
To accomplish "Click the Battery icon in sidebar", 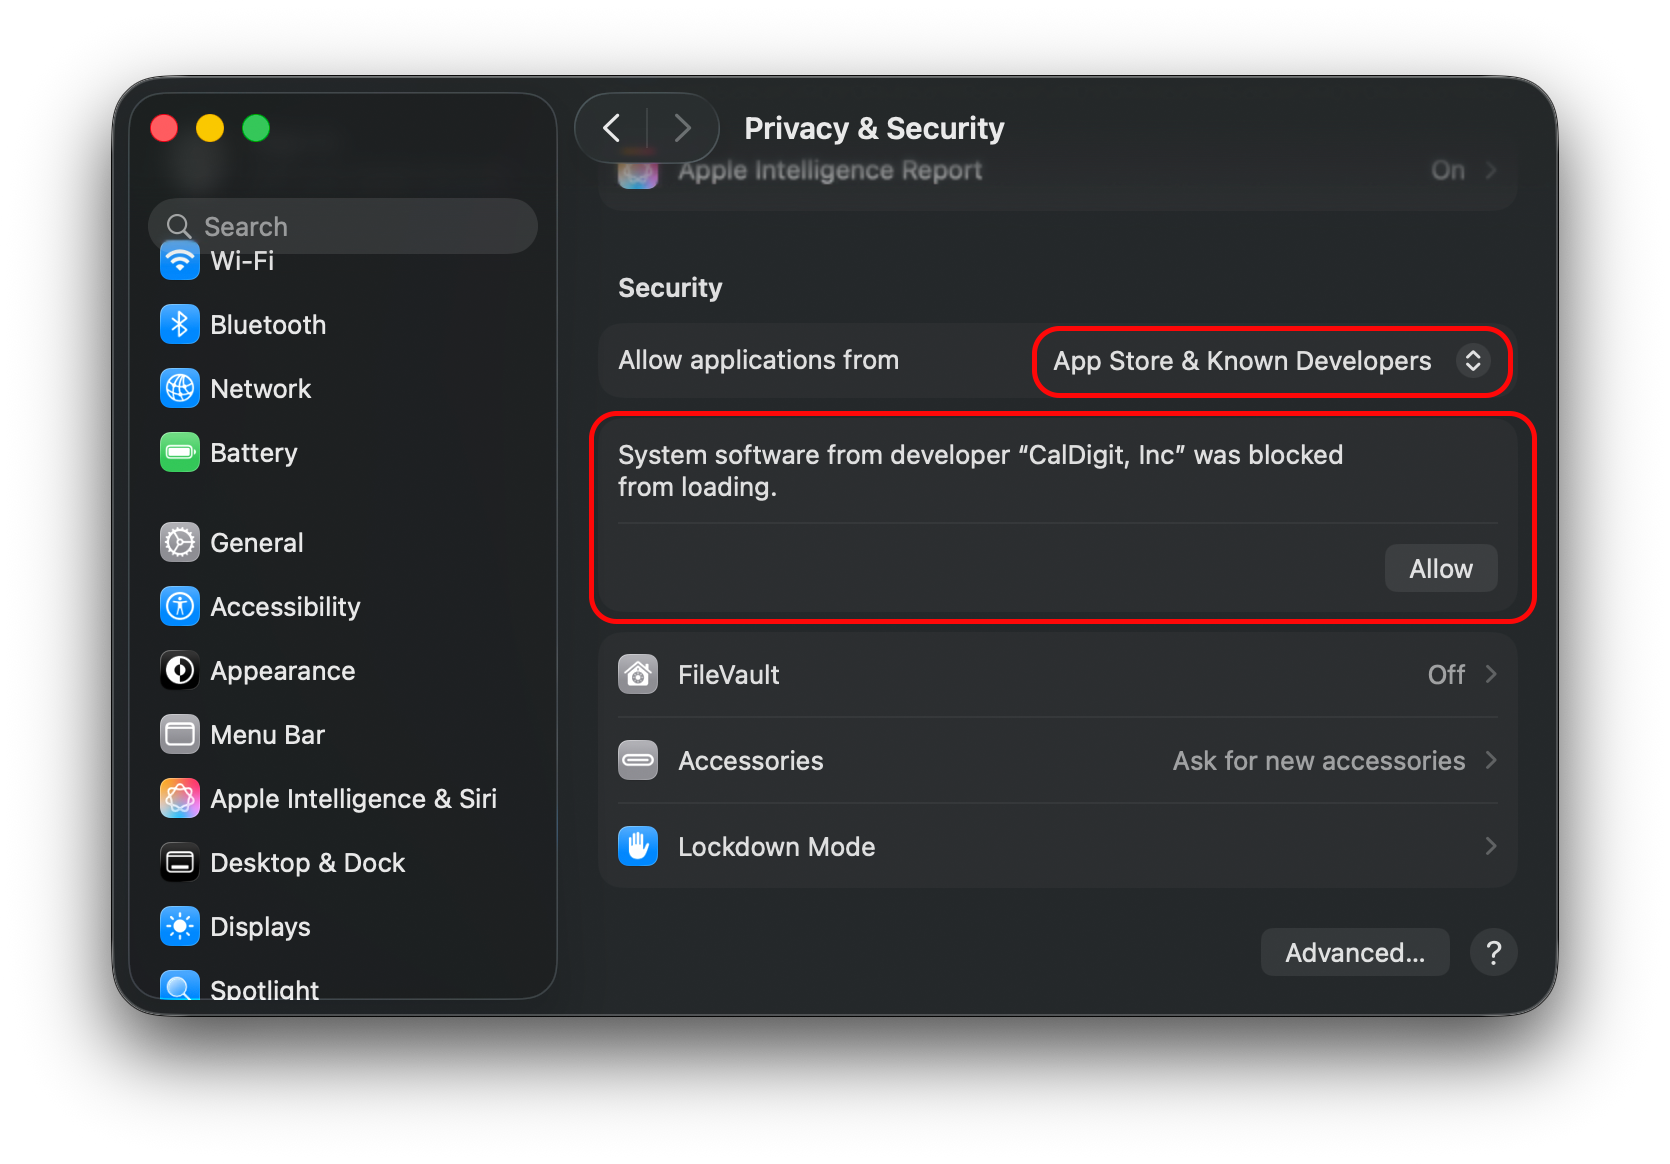I will click(180, 453).
